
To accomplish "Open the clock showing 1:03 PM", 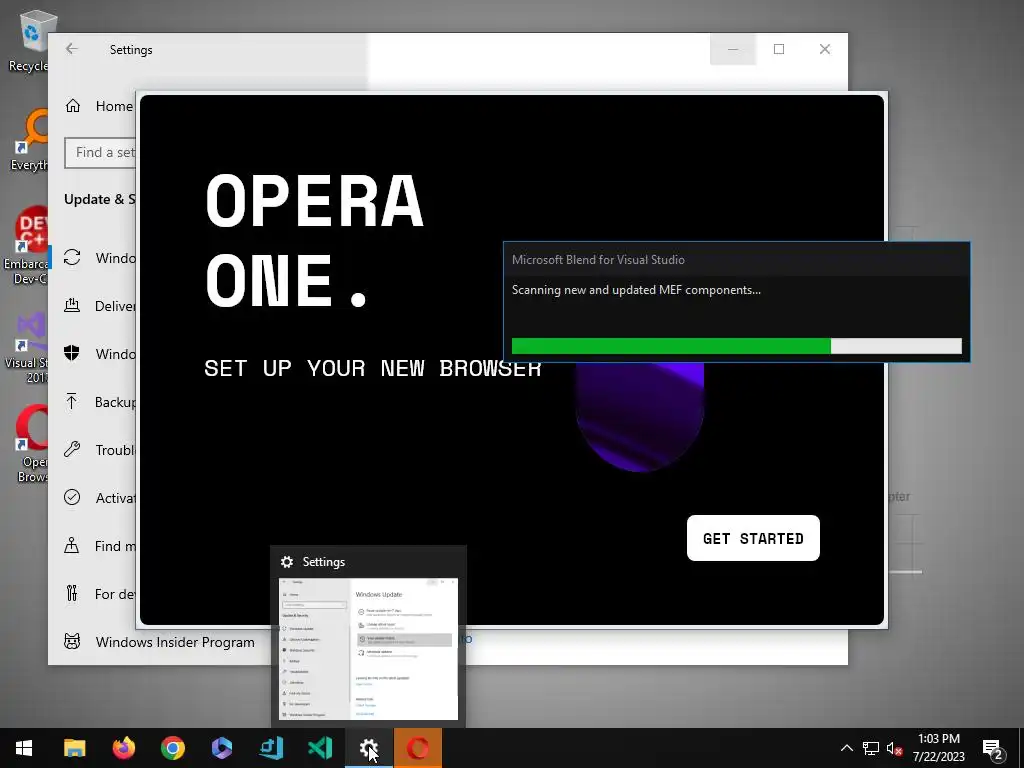I will 938,748.
